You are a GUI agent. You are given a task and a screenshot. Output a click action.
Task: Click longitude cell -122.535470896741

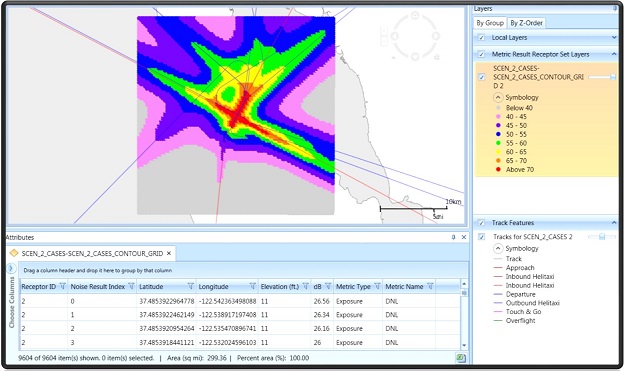point(227,329)
